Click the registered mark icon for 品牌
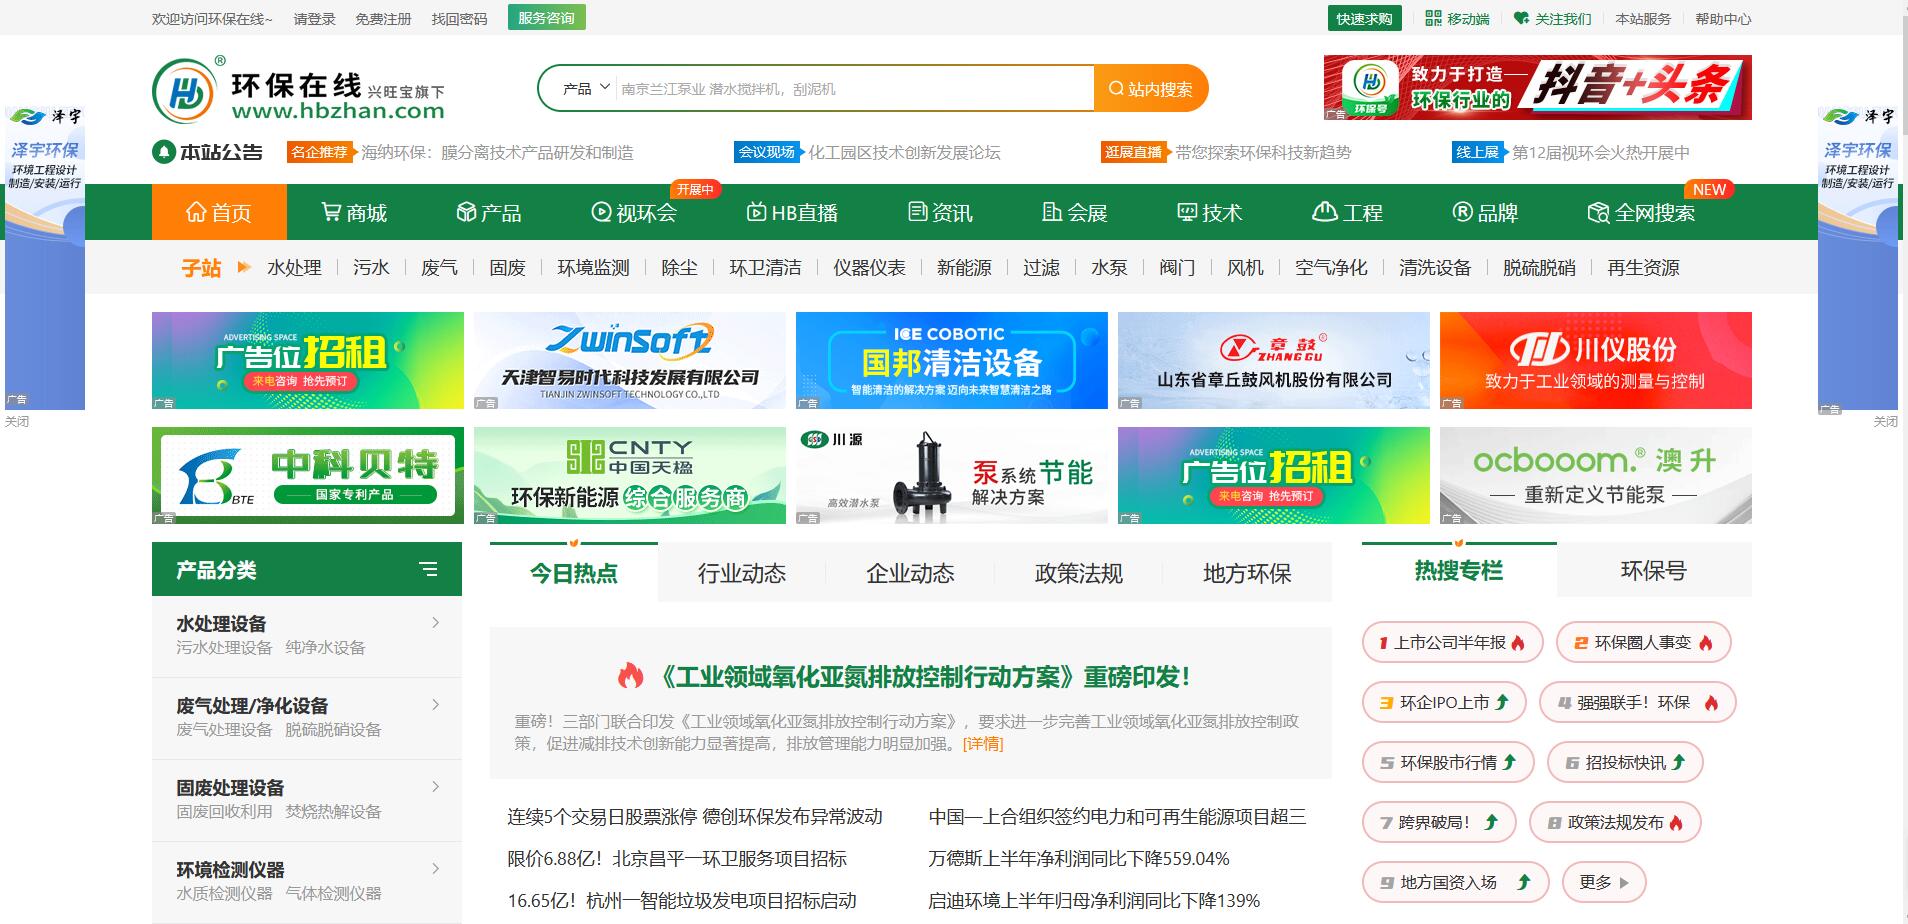The height and width of the screenshot is (924, 1908). pos(1462,212)
